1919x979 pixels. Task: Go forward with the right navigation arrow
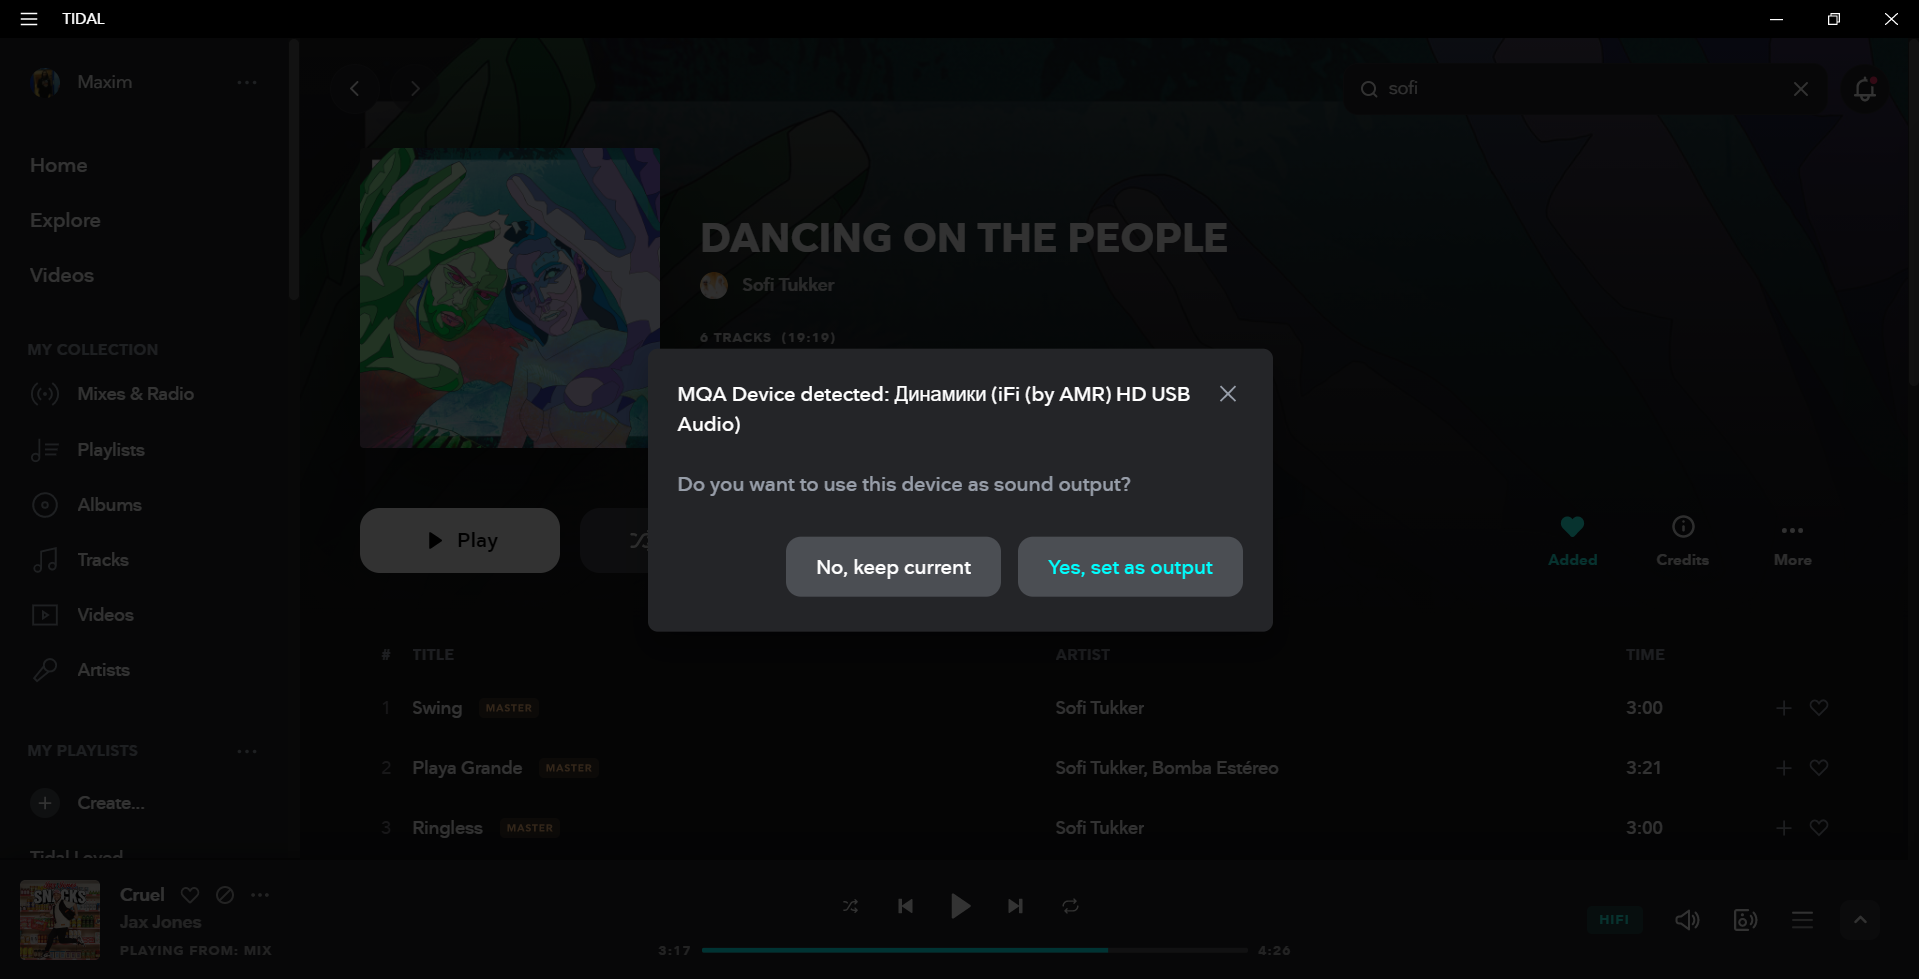[x=415, y=89]
